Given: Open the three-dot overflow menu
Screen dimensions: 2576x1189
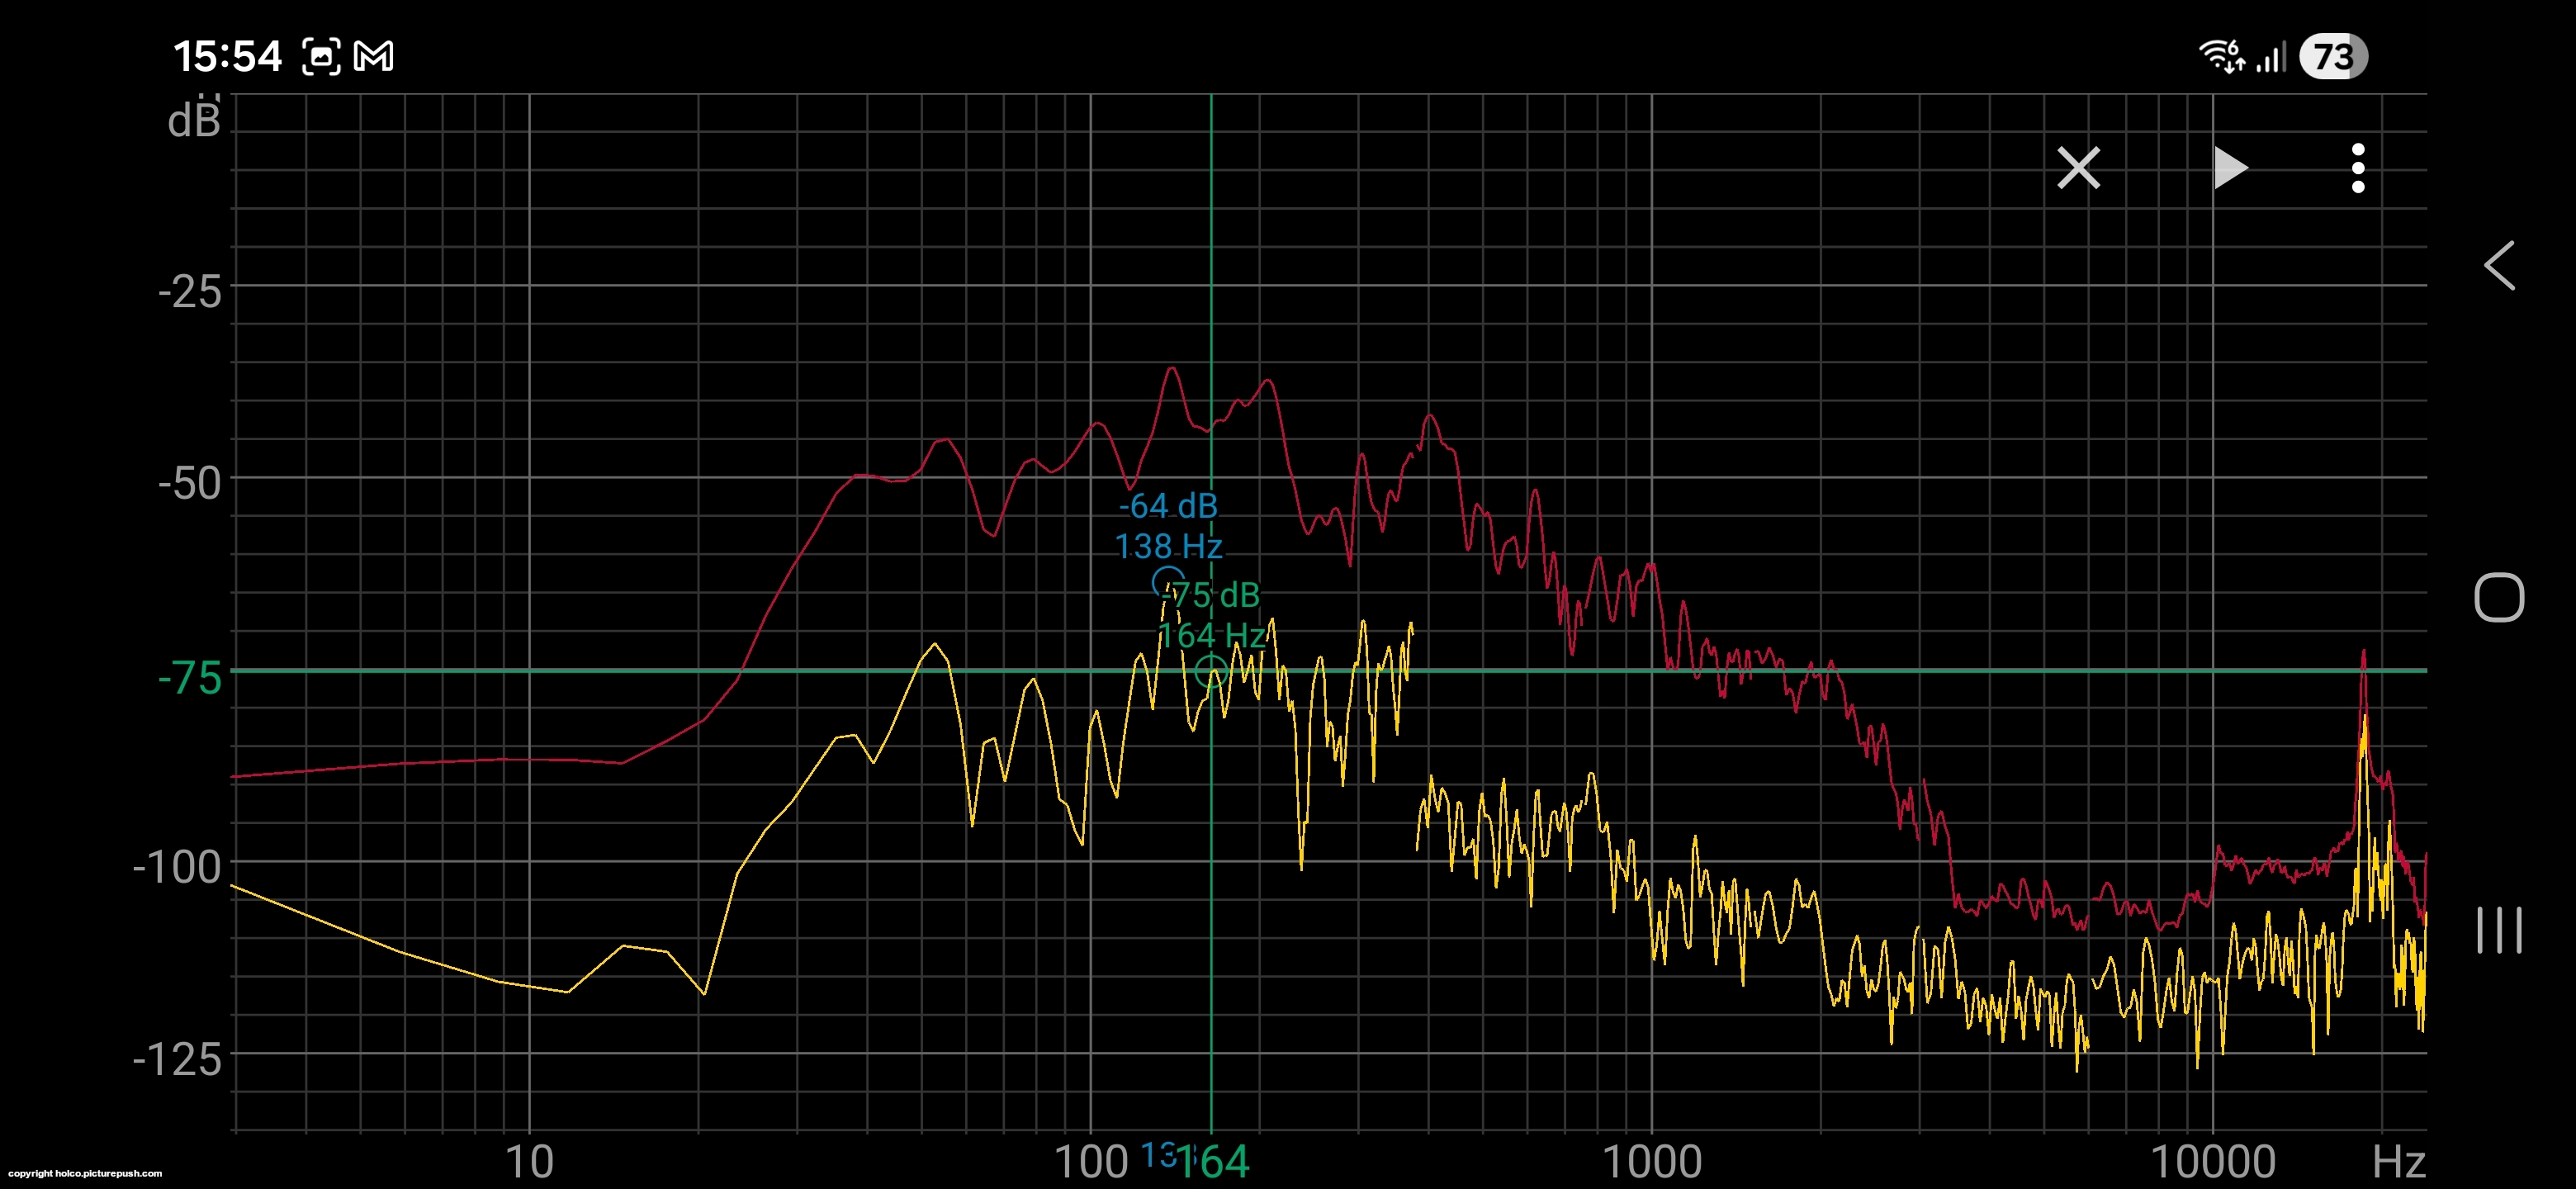Looking at the screenshot, I should pyautogui.click(x=2357, y=168).
